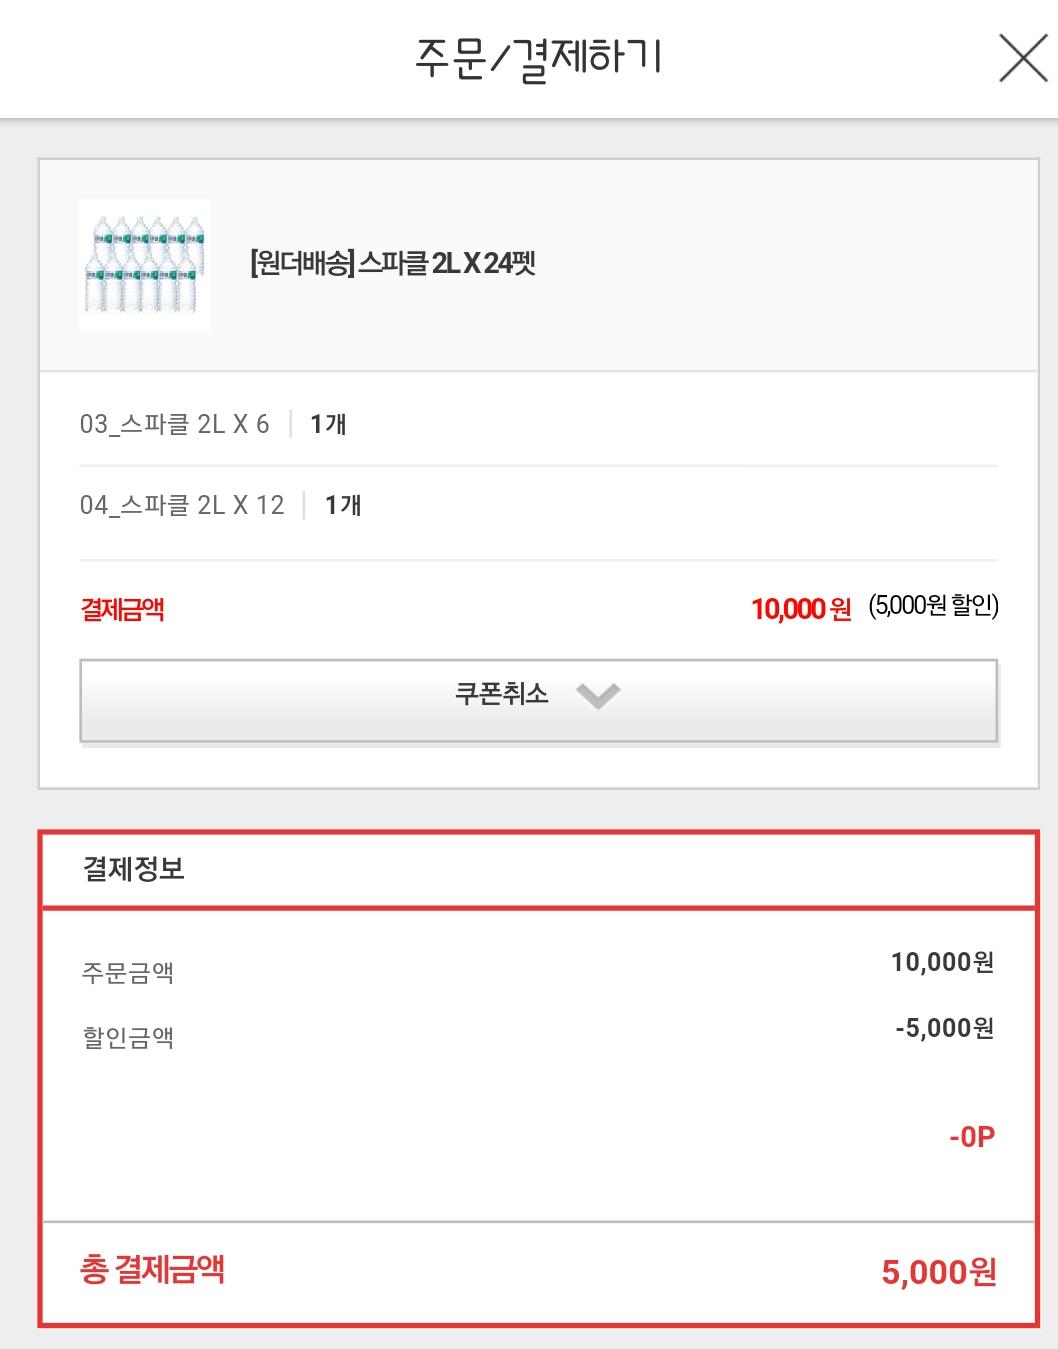The height and width of the screenshot is (1349, 1058).
Task: Tap the 주문금액 label
Action: 128,972
